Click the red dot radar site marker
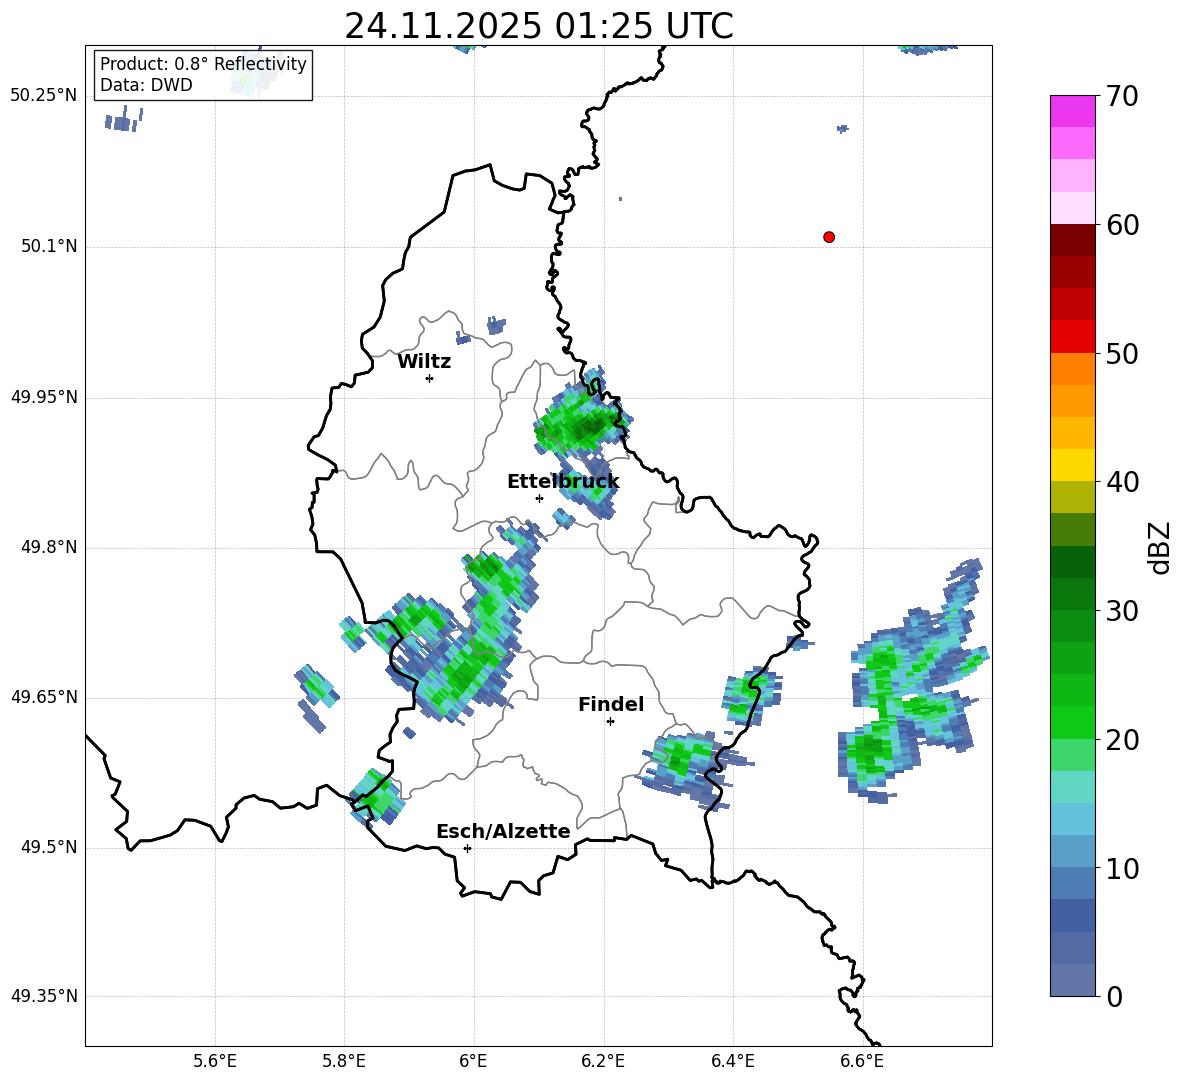 point(829,237)
